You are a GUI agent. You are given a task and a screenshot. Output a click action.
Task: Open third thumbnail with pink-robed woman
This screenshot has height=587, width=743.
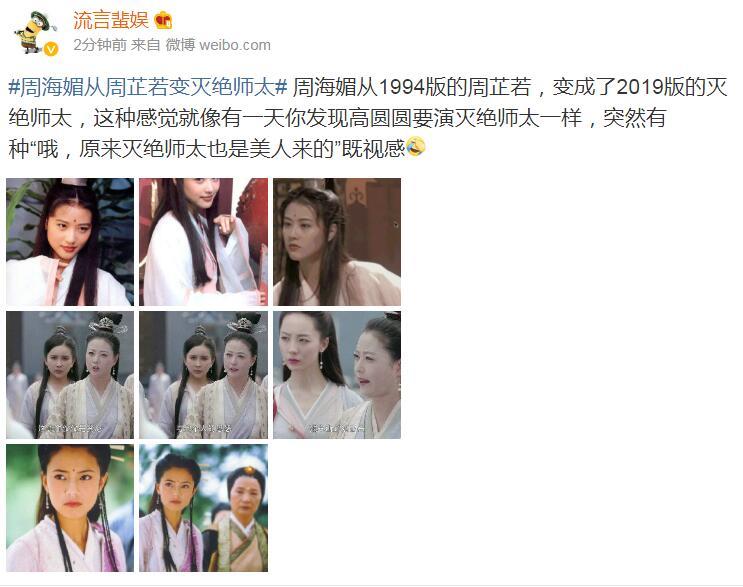(337, 242)
